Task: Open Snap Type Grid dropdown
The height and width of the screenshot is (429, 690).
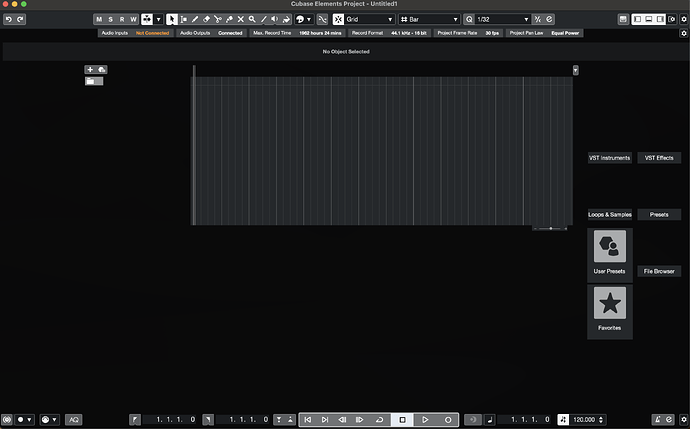Action: pos(369,19)
